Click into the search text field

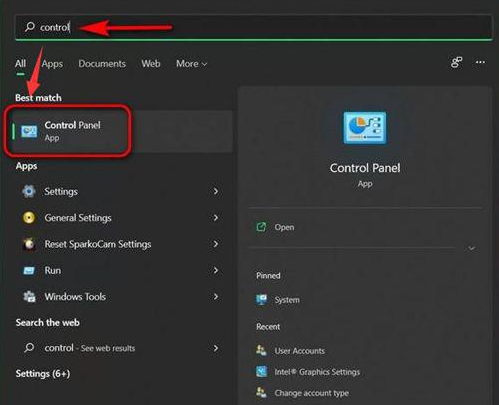pos(253,27)
